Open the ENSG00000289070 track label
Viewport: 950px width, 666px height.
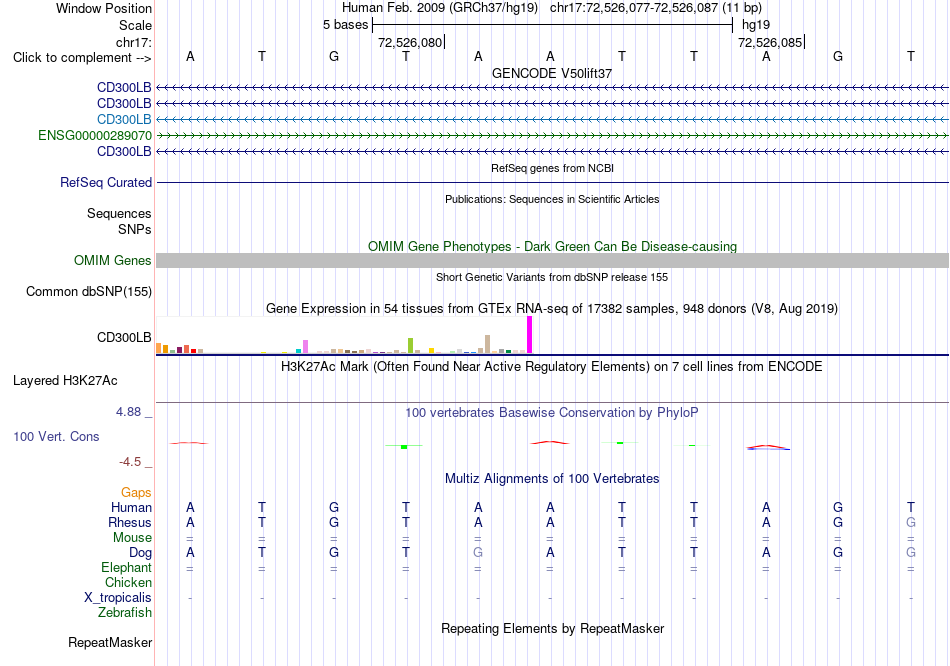pyautogui.click(x=95, y=135)
